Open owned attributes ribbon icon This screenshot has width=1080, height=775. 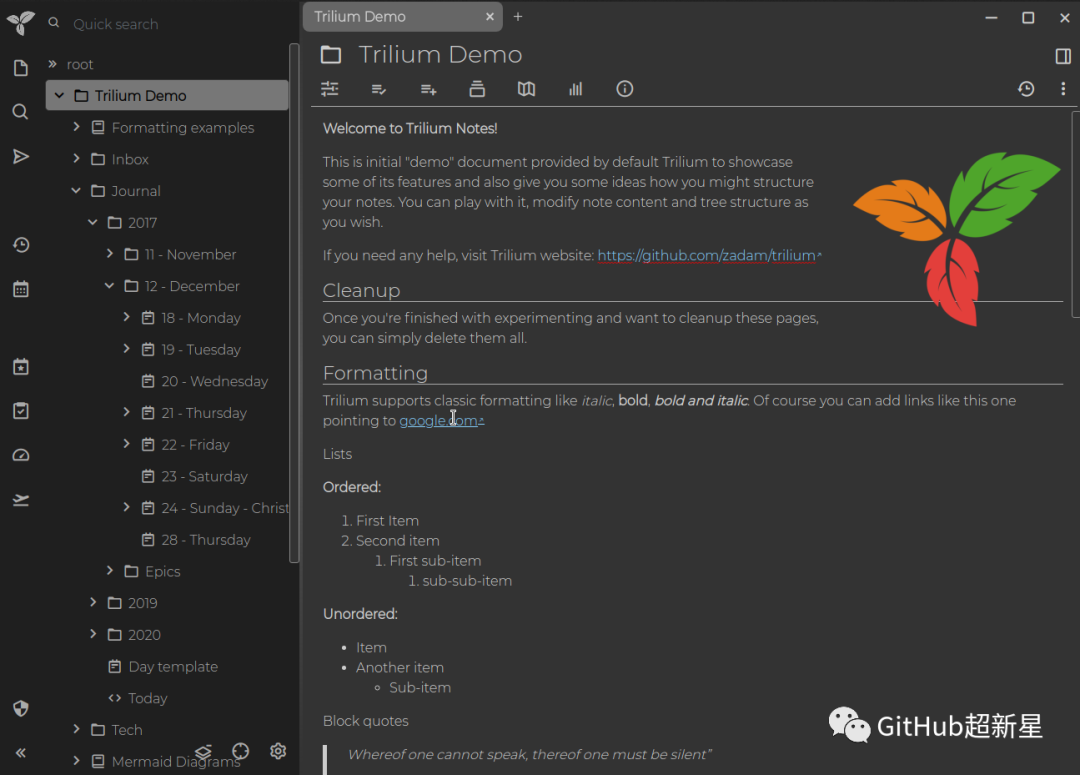(x=379, y=89)
